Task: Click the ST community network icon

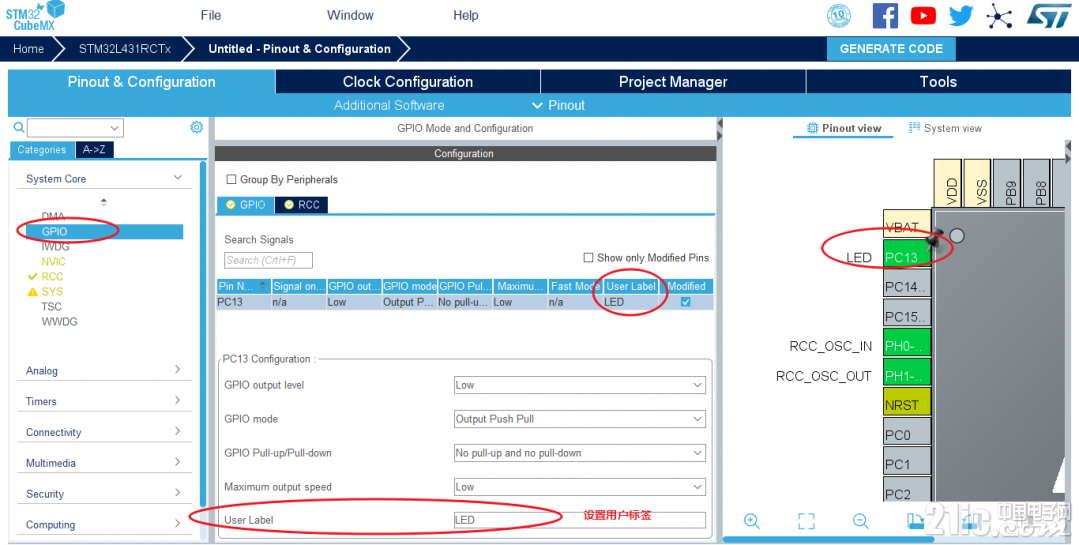Action: pyautogui.click(x=999, y=16)
